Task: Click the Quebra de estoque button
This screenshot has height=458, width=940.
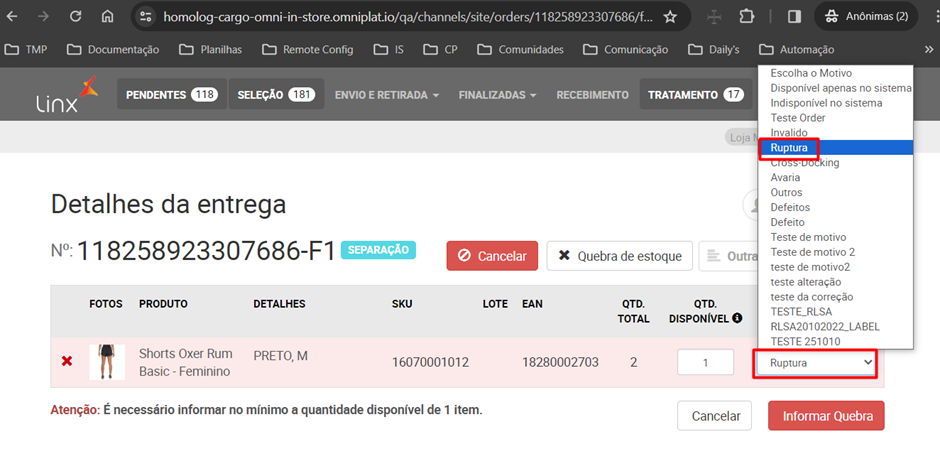Action: point(619,256)
